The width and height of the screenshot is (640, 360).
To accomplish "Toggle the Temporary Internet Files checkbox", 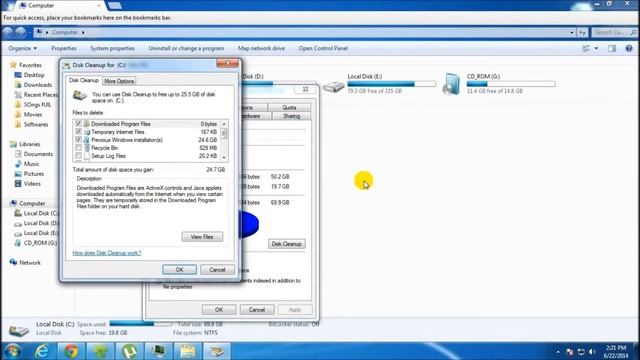I will pos(78,132).
